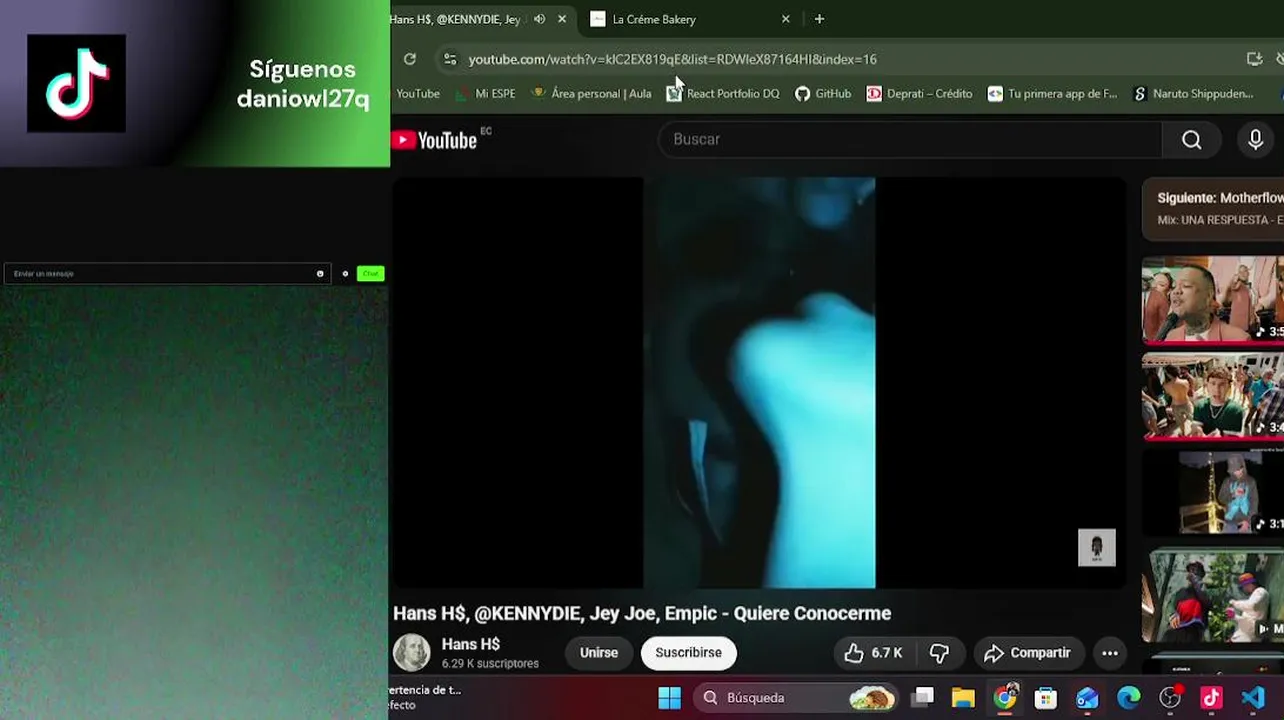Dislike the video

pyautogui.click(x=939, y=653)
